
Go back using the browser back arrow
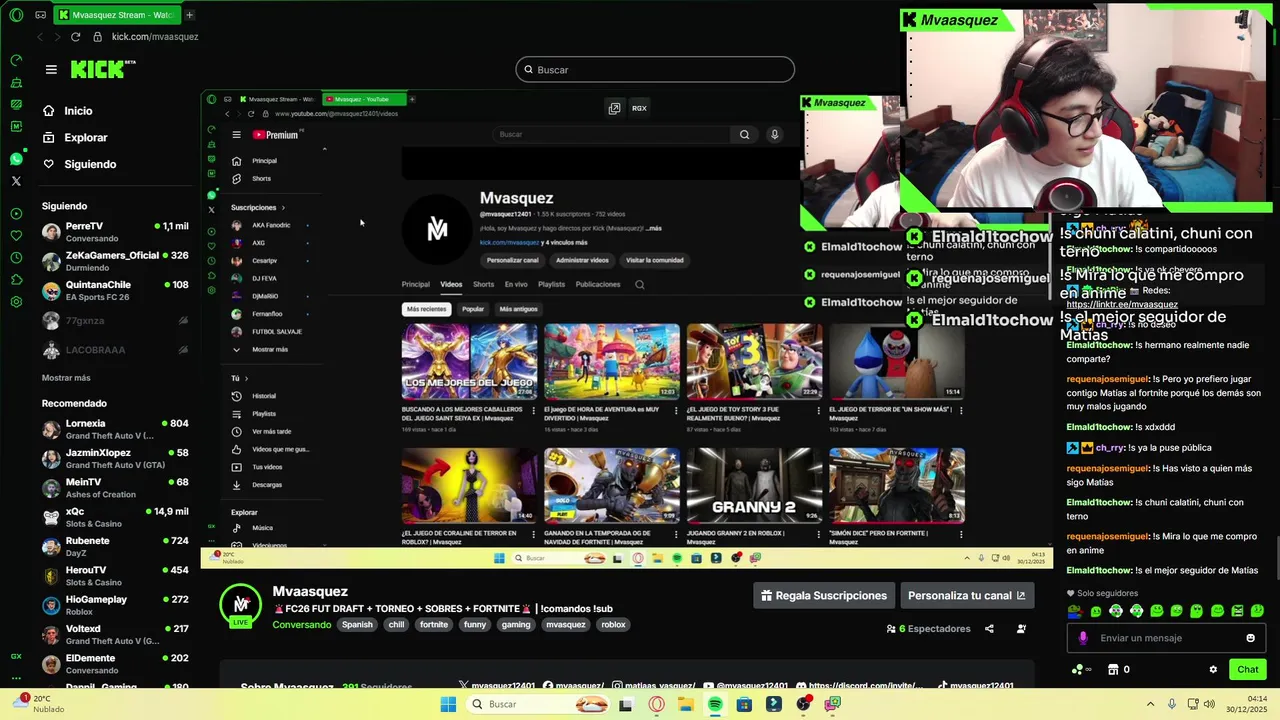[40, 37]
